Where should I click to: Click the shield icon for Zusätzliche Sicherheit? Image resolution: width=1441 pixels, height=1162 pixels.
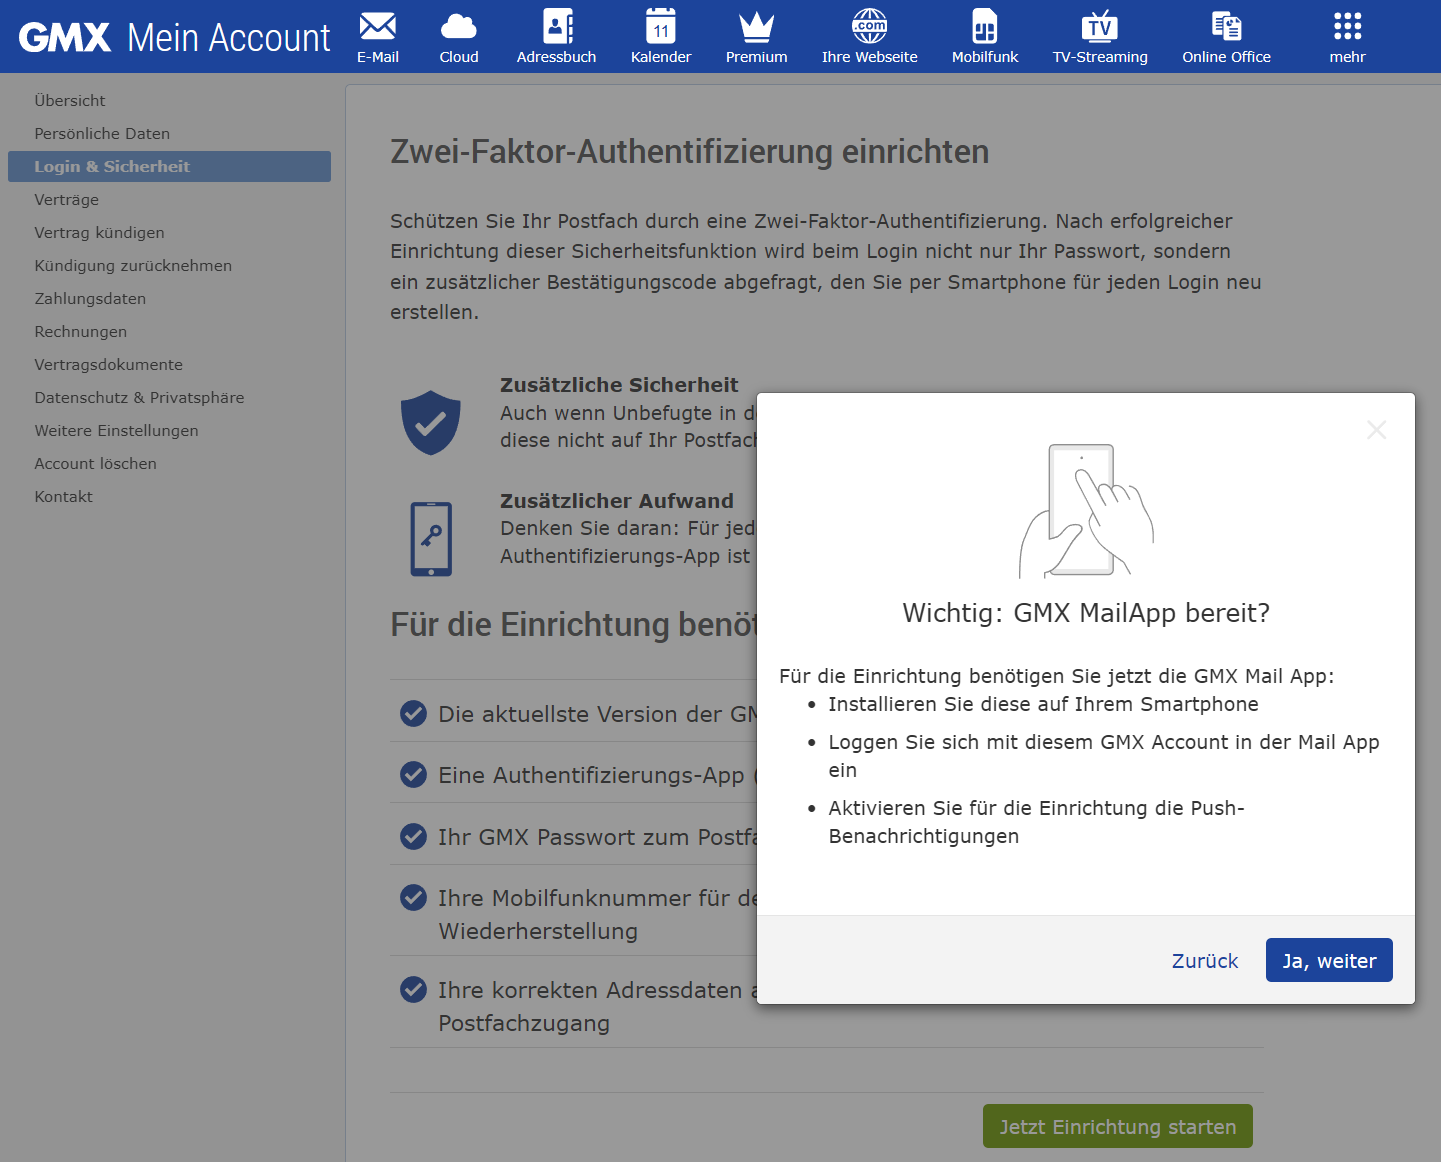pyautogui.click(x=431, y=423)
